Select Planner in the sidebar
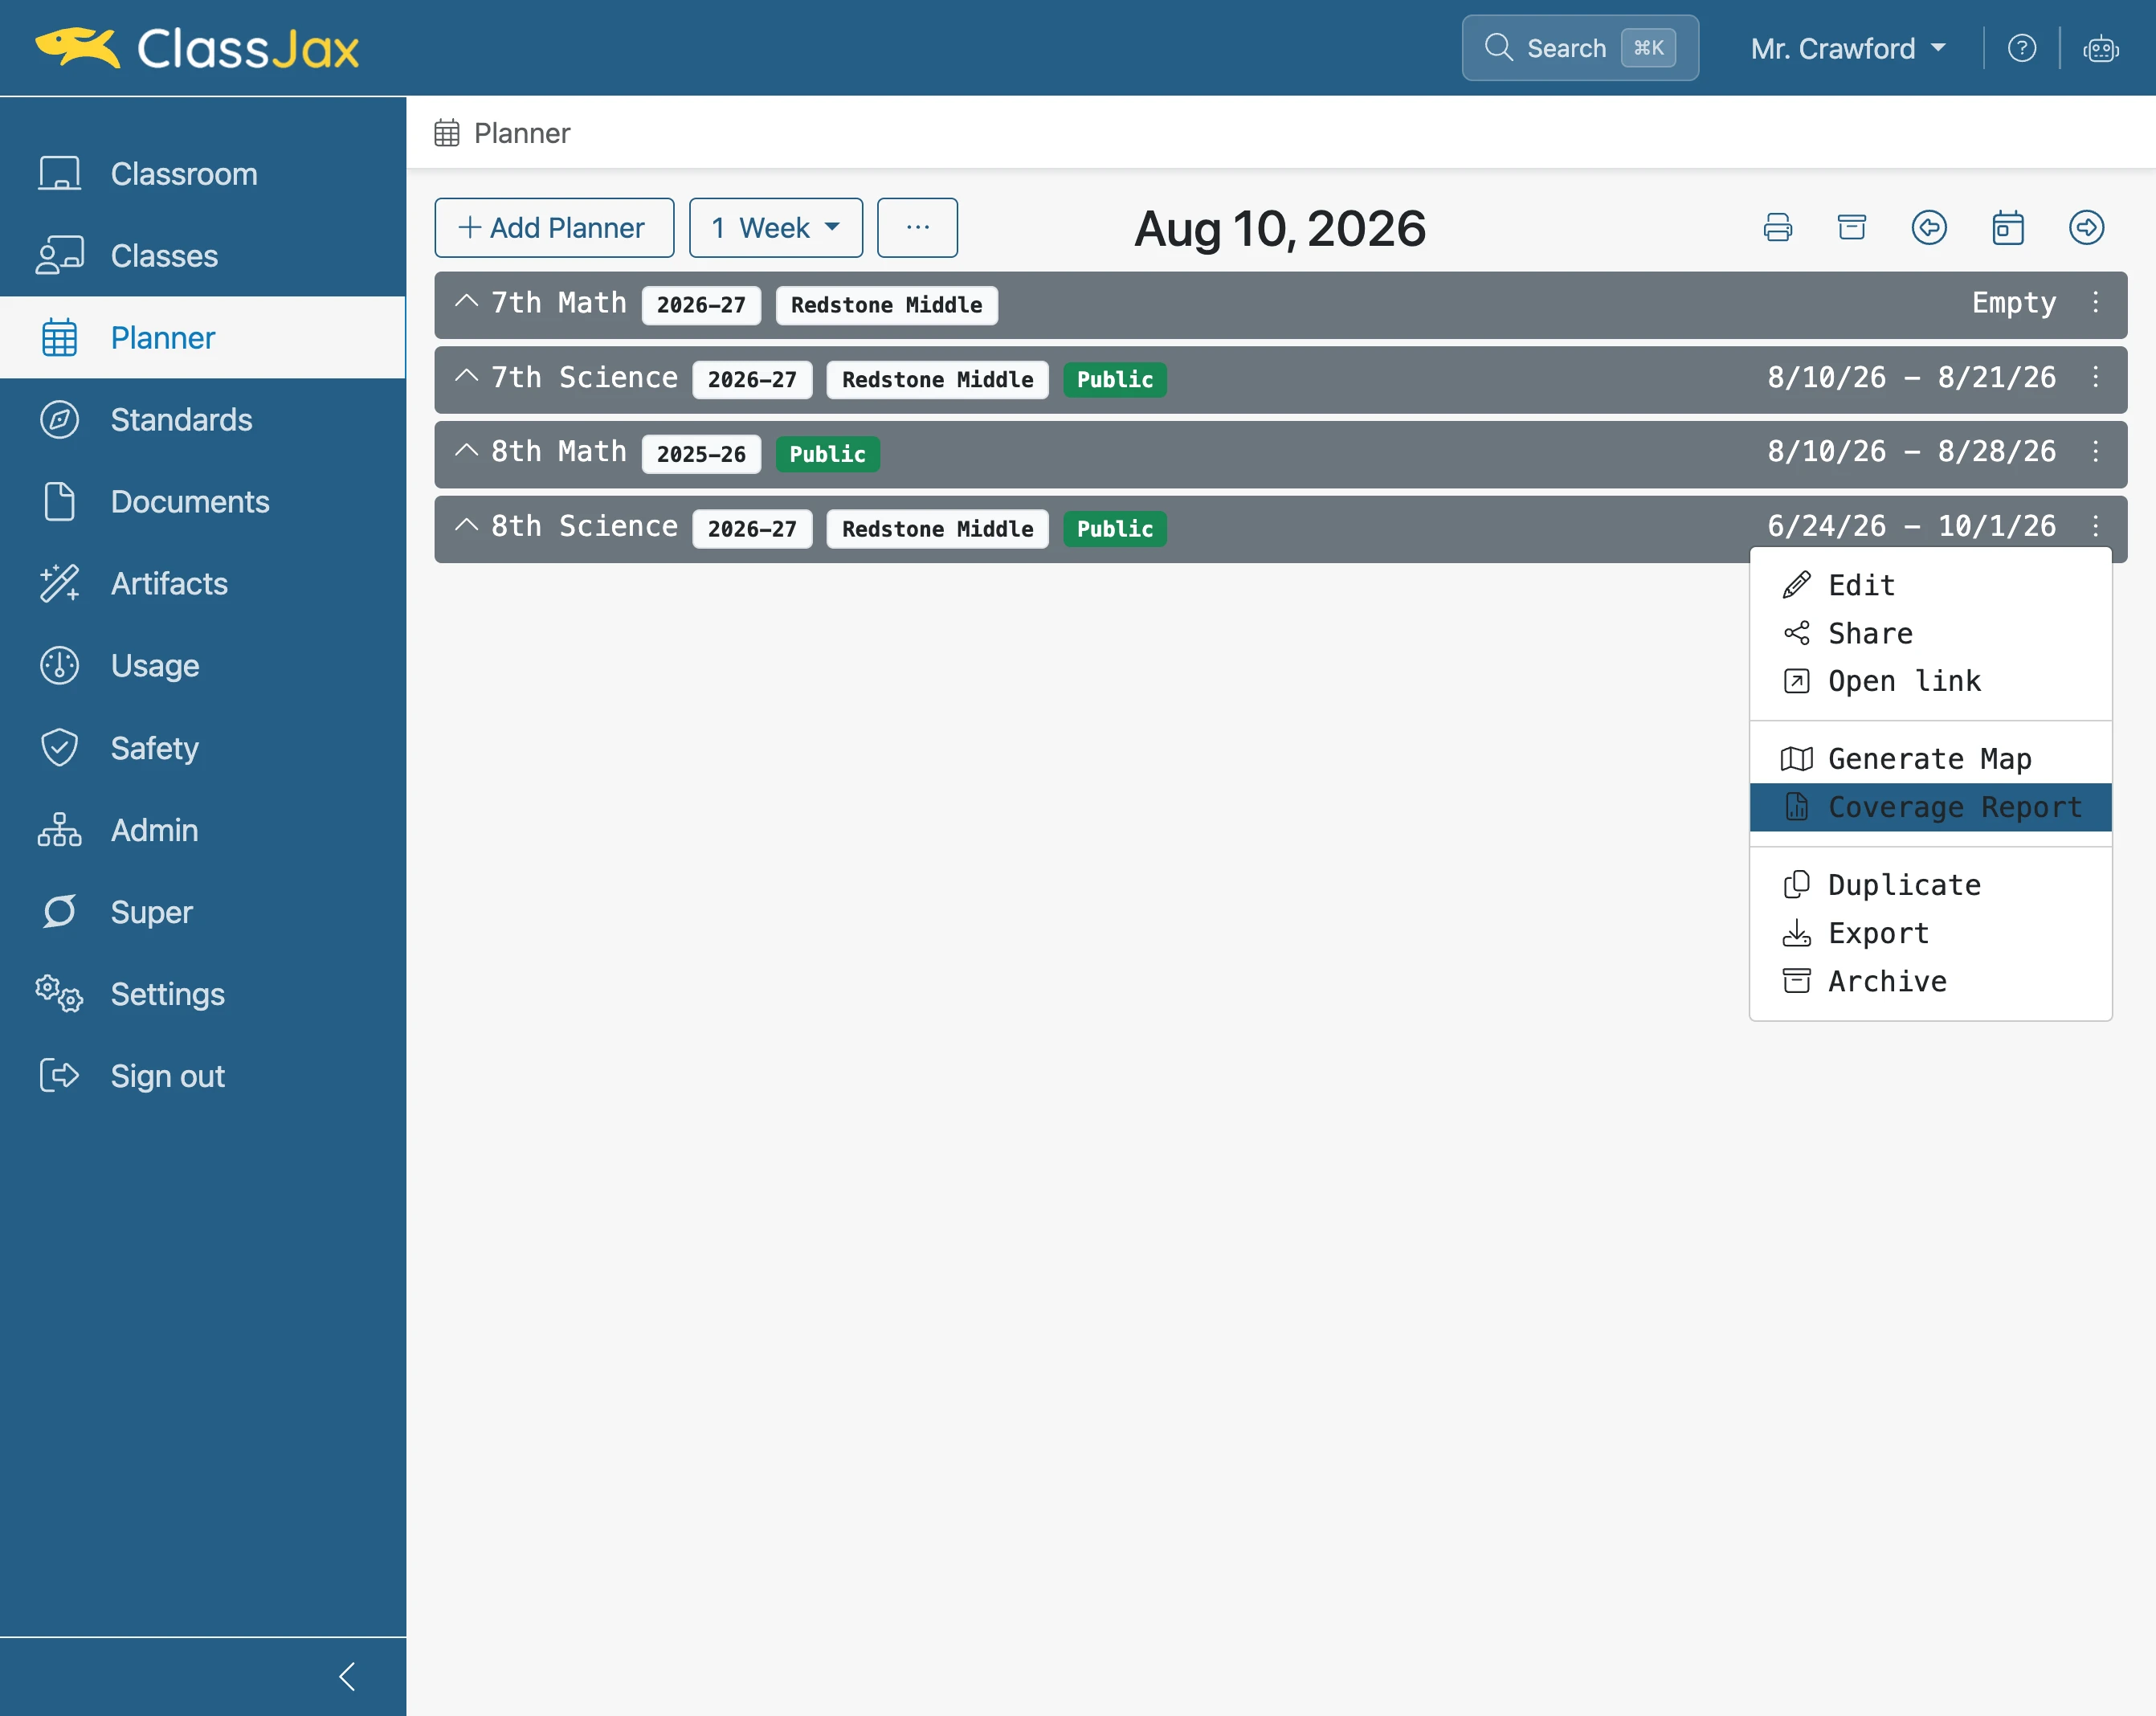 point(203,338)
